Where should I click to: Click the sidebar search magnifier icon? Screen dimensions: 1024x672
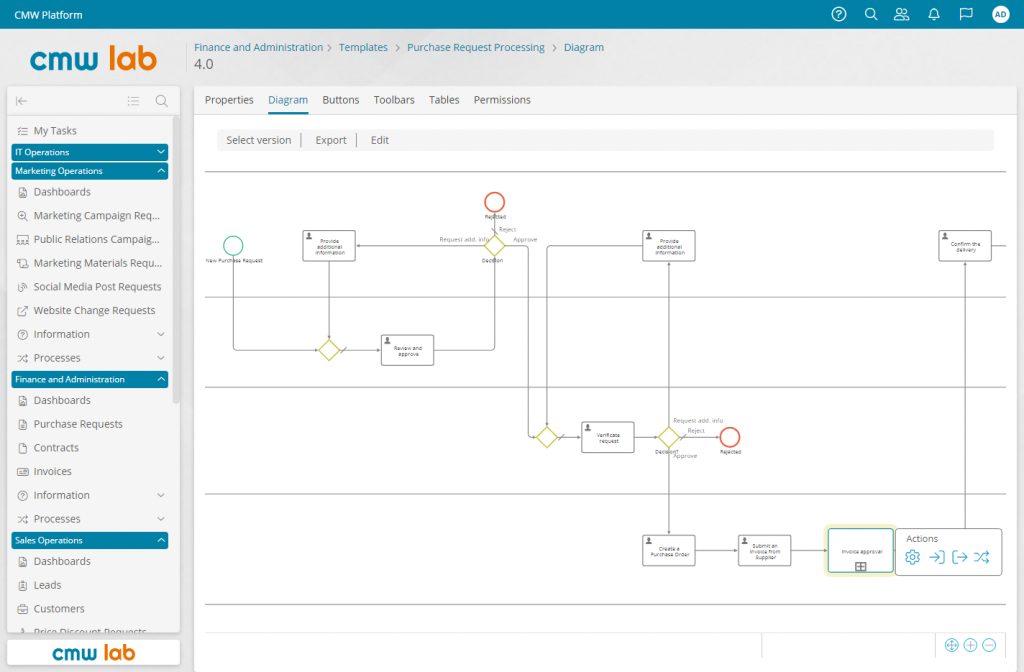pyautogui.click(x=161, y=101)
